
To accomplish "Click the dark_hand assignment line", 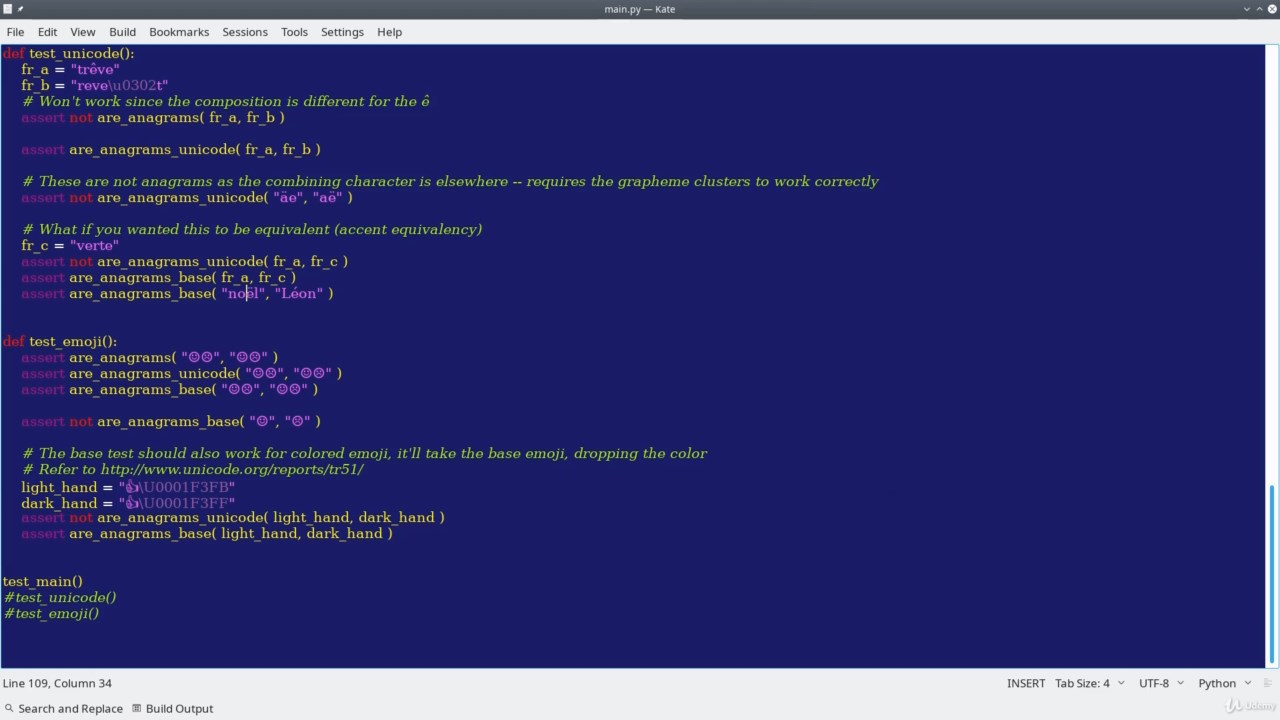I will tap(128, 503).
